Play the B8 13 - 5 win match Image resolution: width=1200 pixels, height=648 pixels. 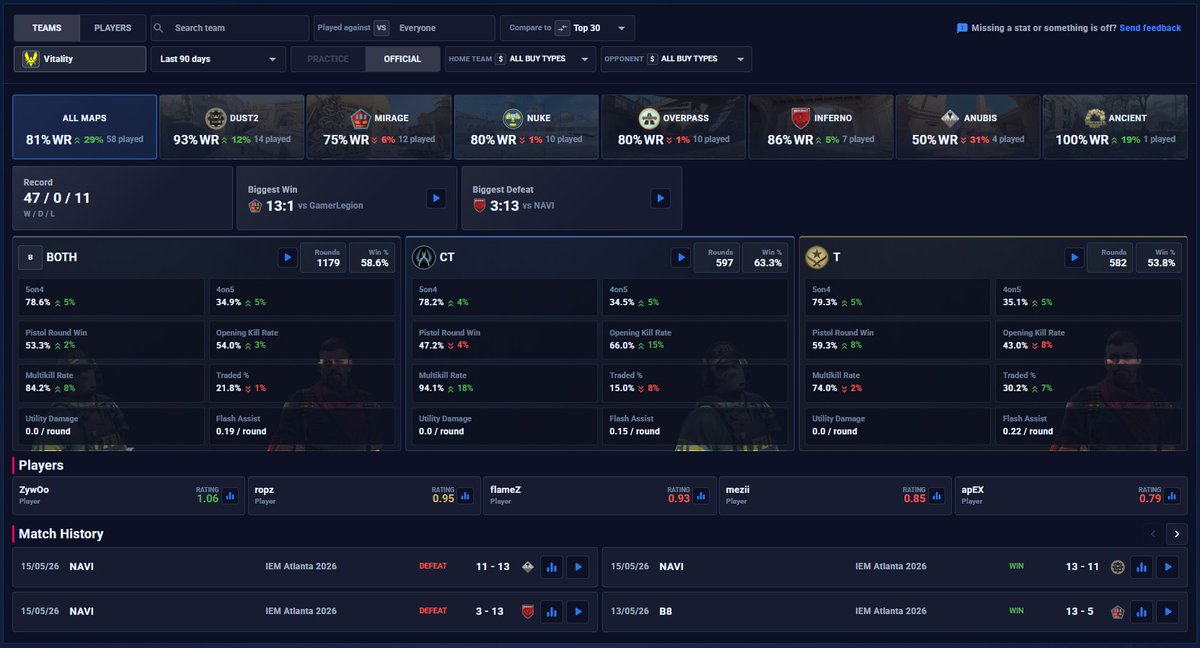tap(1167, 611)
